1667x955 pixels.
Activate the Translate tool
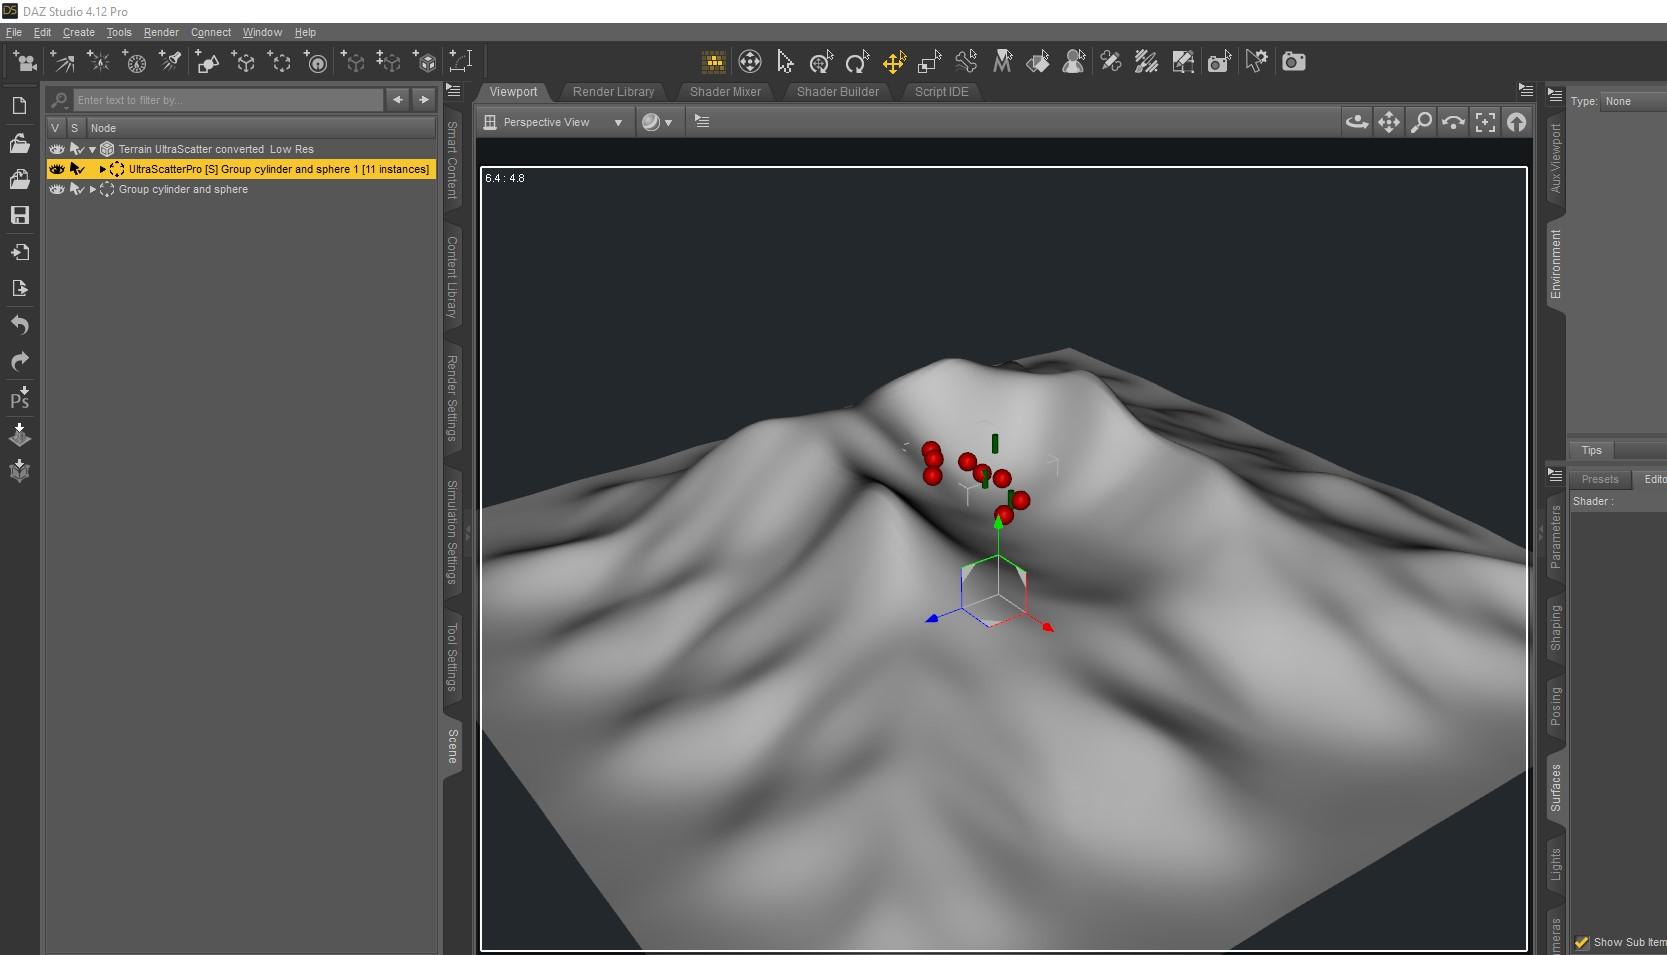893,62
